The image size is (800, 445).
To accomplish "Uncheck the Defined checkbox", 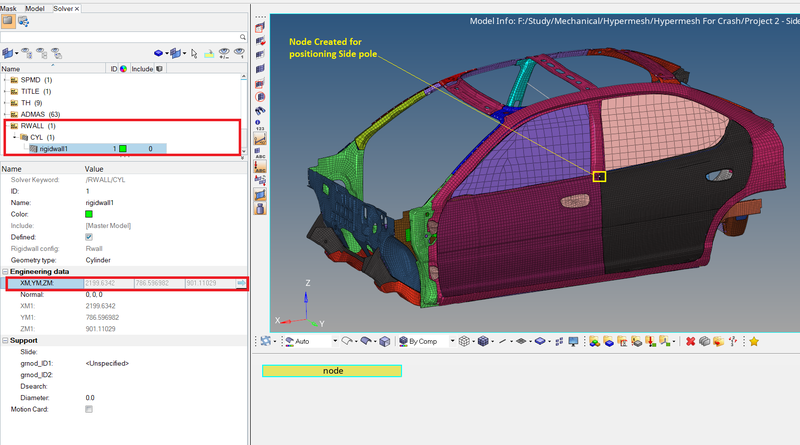I will (x=89, y=237).
